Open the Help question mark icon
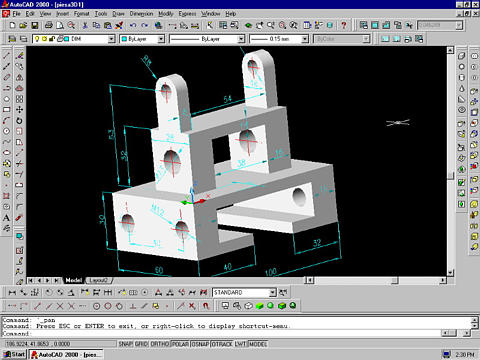Image resolution: width=480 pixels, height=360 pixels. (x=344, y=25)
